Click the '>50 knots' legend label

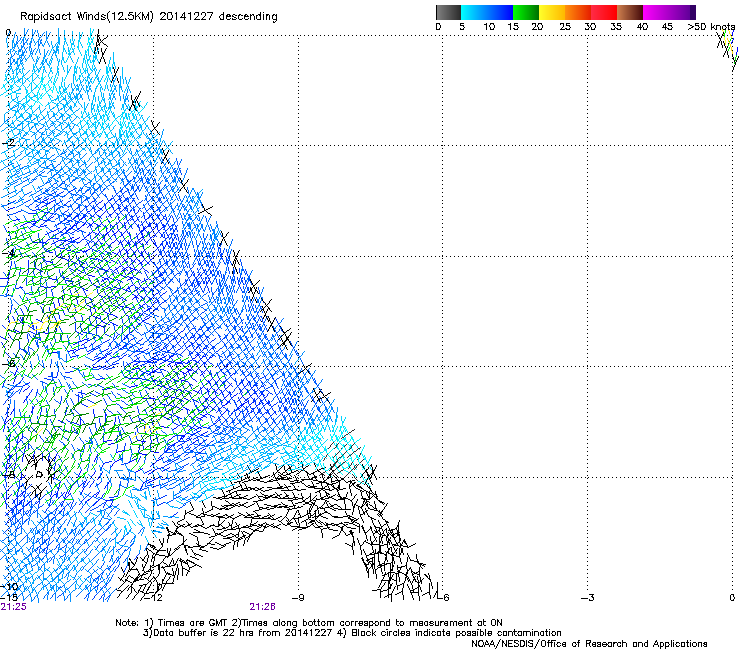[x=711, y=27]
